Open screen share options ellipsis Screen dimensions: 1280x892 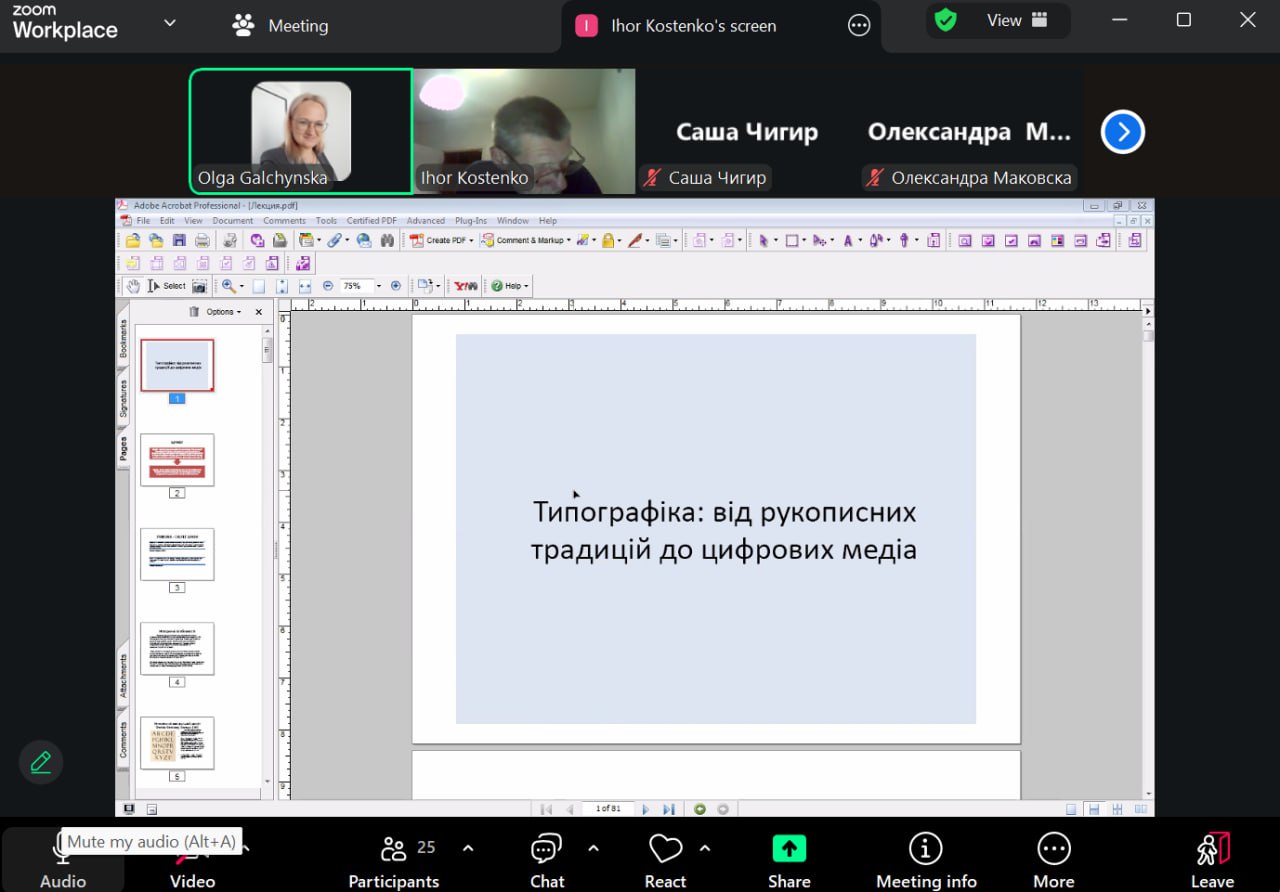pos(859,26)
